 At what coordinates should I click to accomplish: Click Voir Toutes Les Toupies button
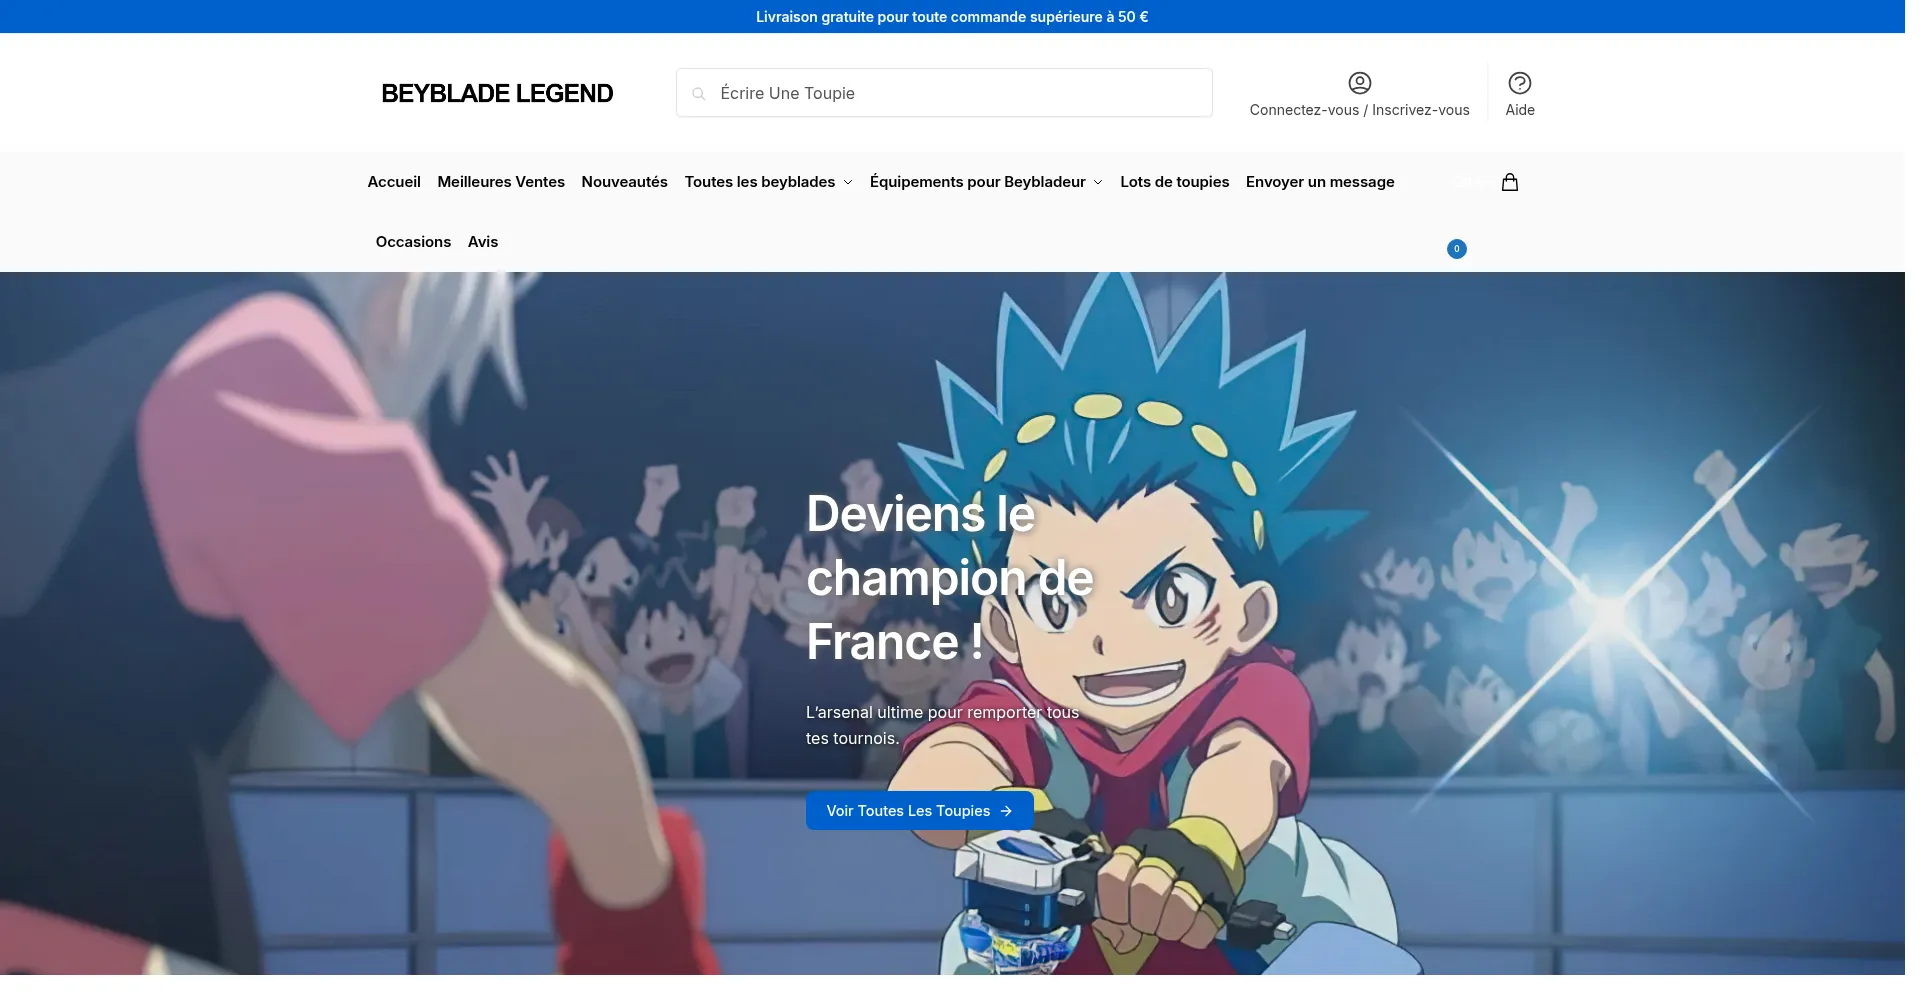click(919, 811)
